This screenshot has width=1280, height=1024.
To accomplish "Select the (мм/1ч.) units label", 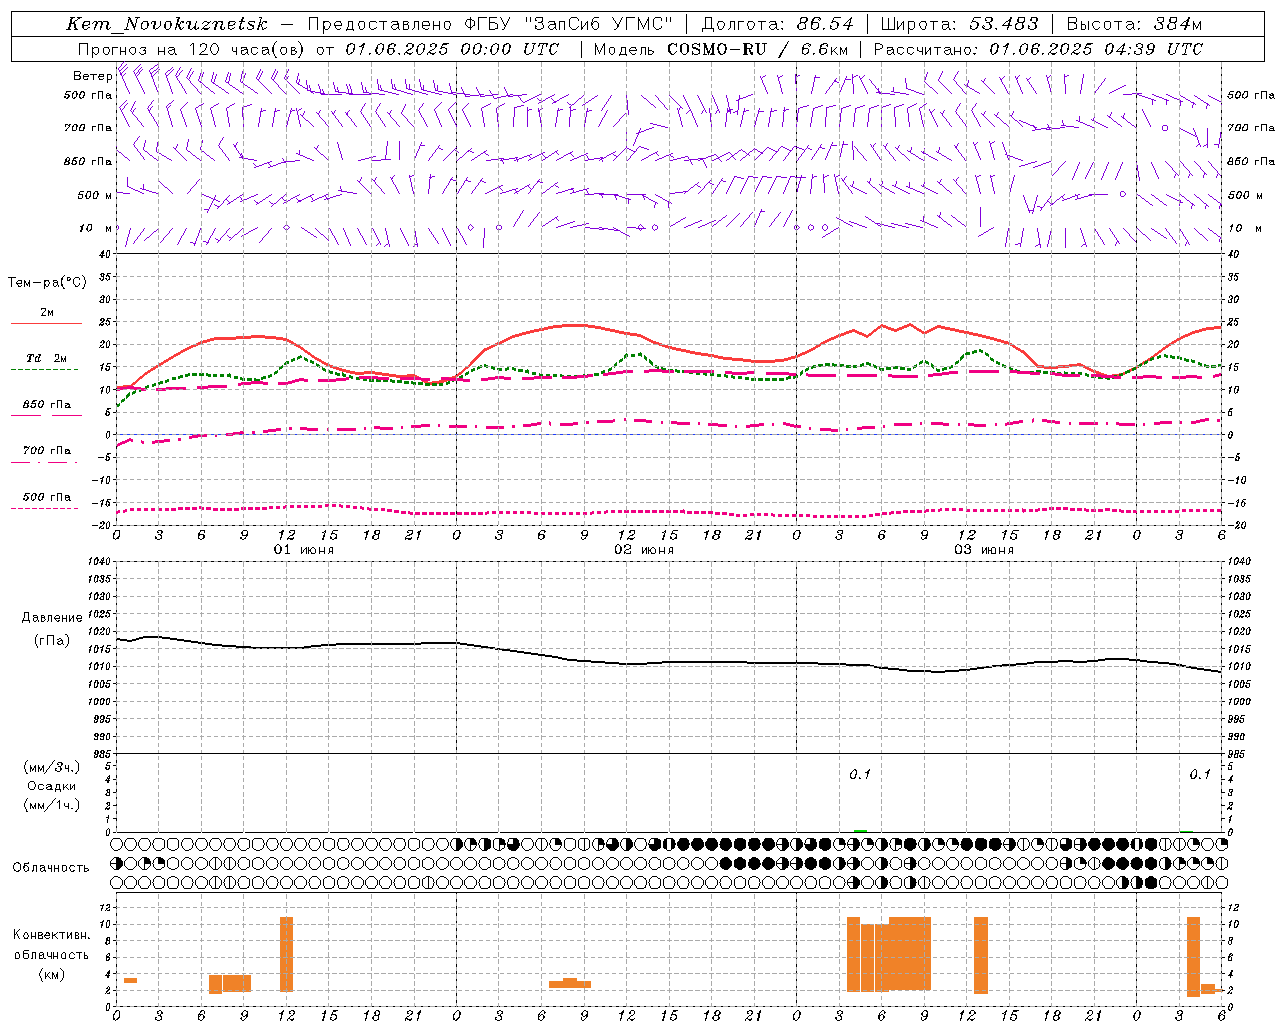I will (51, 805).
